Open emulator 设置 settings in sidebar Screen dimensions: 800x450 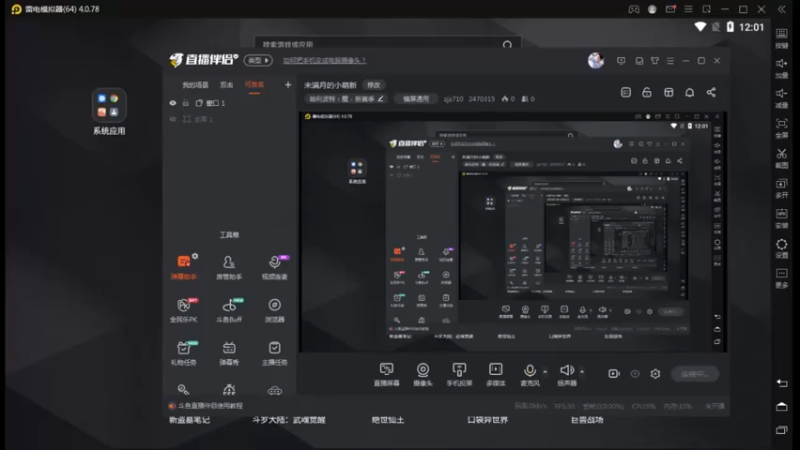(782, 247)
